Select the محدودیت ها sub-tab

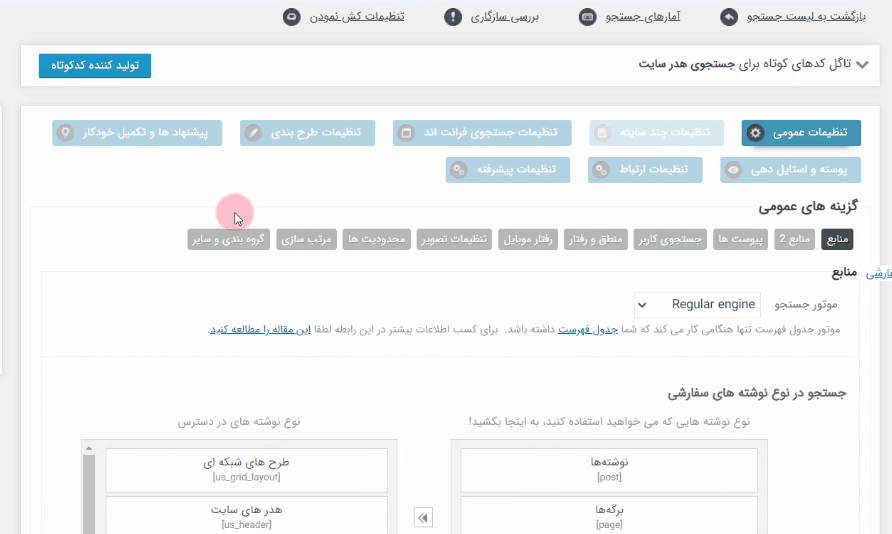(x=377, y=239)
